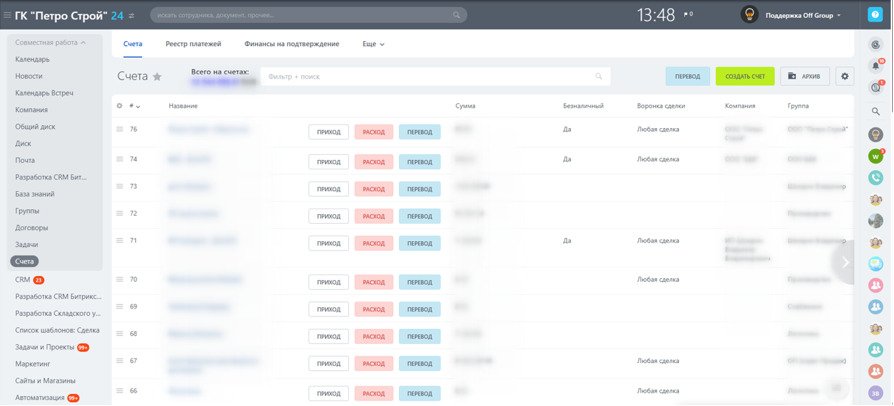Image resolution: width=894 pixels, height=406 pixels.
Task: Open the Финансы на подтверждение tab
Action: [x=292, y=44]
